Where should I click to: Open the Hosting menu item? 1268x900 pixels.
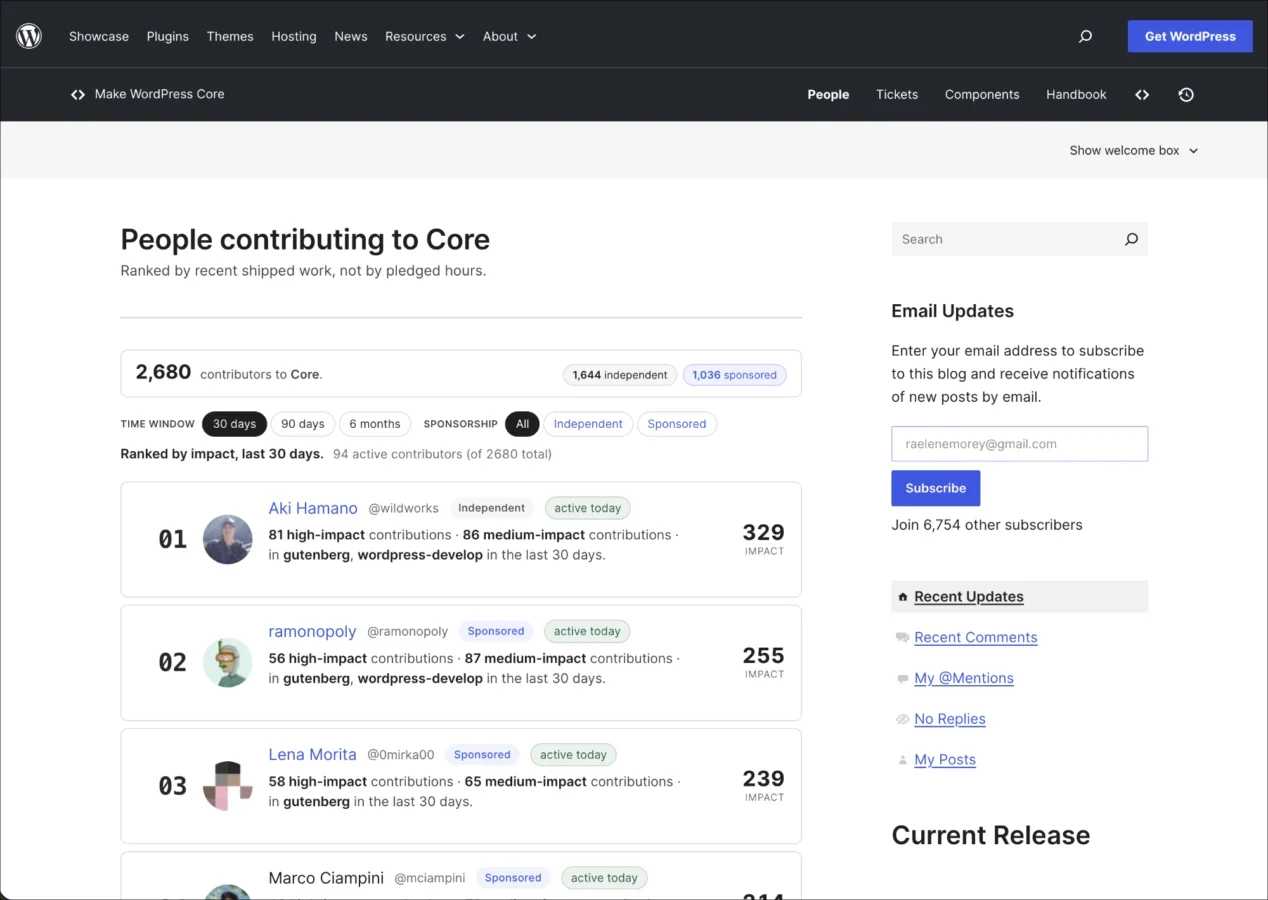pyautogui.click(x=294, y=36)
